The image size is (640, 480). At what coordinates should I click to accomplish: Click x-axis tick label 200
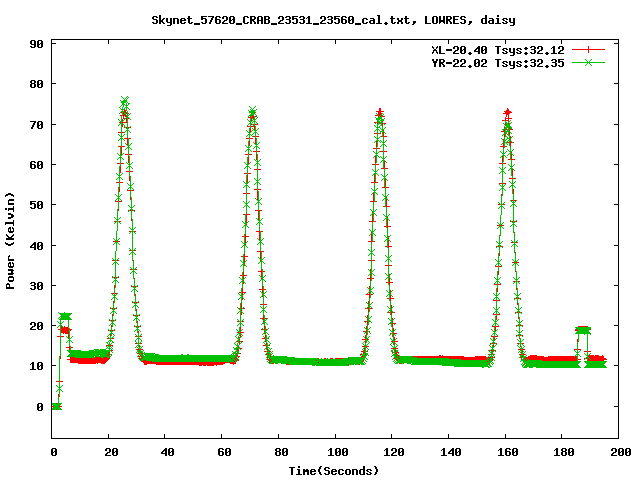coord(620,452)
